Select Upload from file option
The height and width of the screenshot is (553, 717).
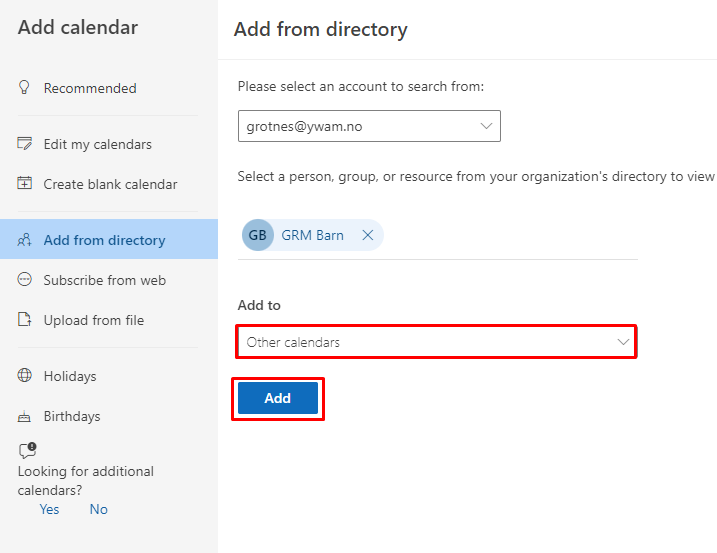93,320
